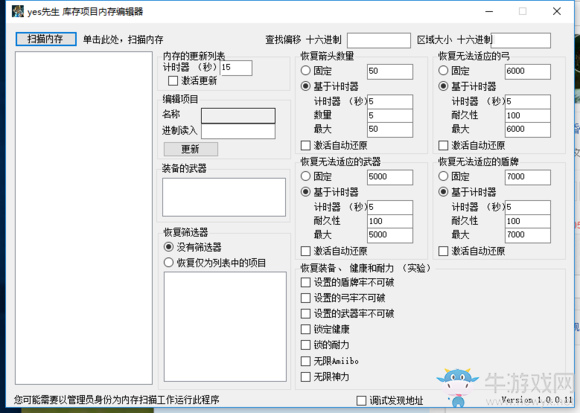Click the 名称 name text field
Image resolution: width=580 pixels, height=413 pixels.
tap(238, 115)
